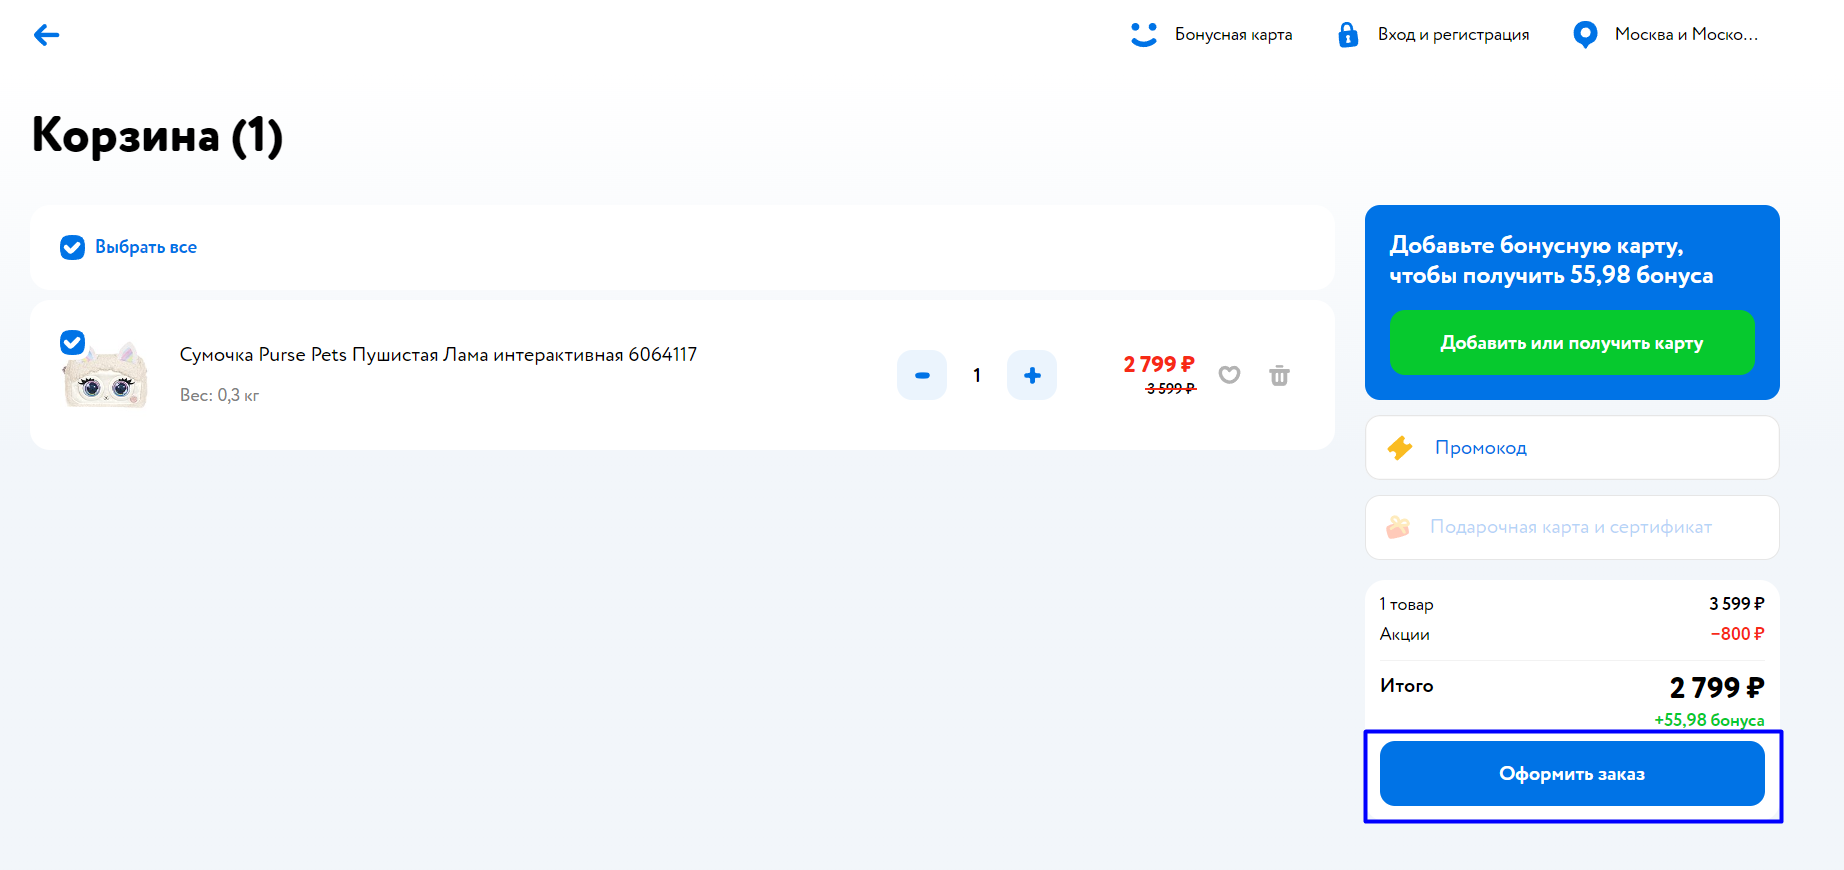
Task: Click the quantity value 1
Action: coord(977,375)
